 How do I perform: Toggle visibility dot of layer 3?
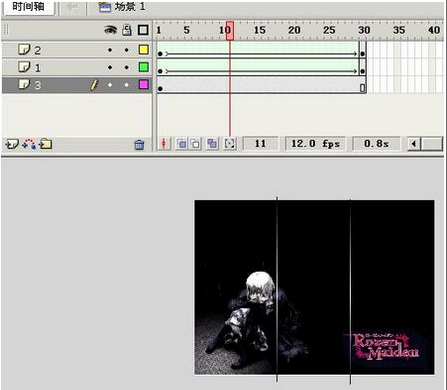coord(110,85)
